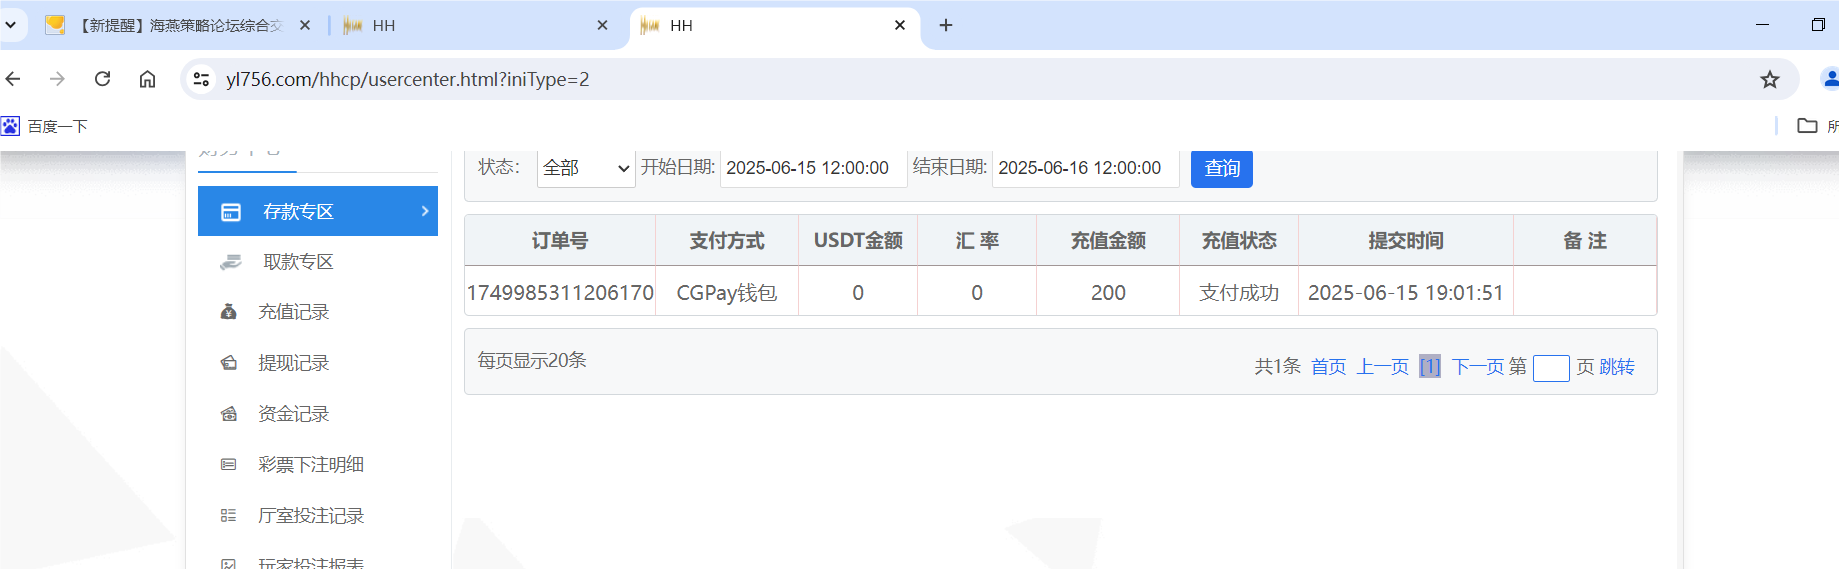Click the 查询 search button
Image resolution: width=1839 pixels, height=569 pixels.
1222,168
